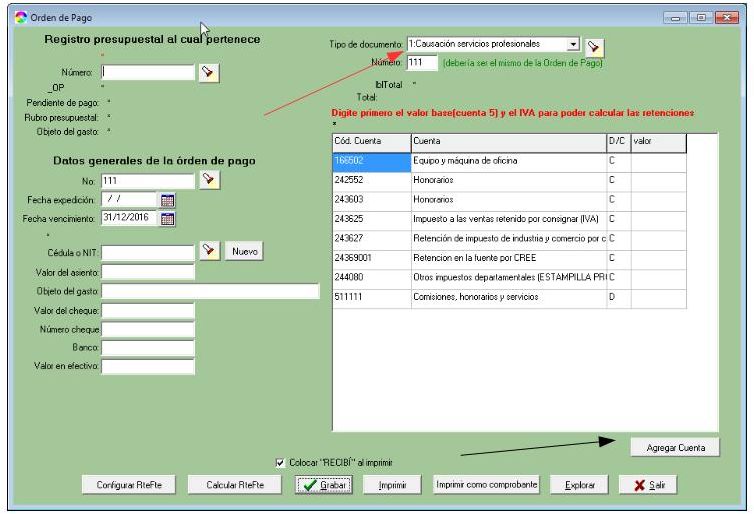The width and height of the screenshot is (754, 514).
Task: Minimize the Orden de Pago window
Action: [x=676, y=18]
